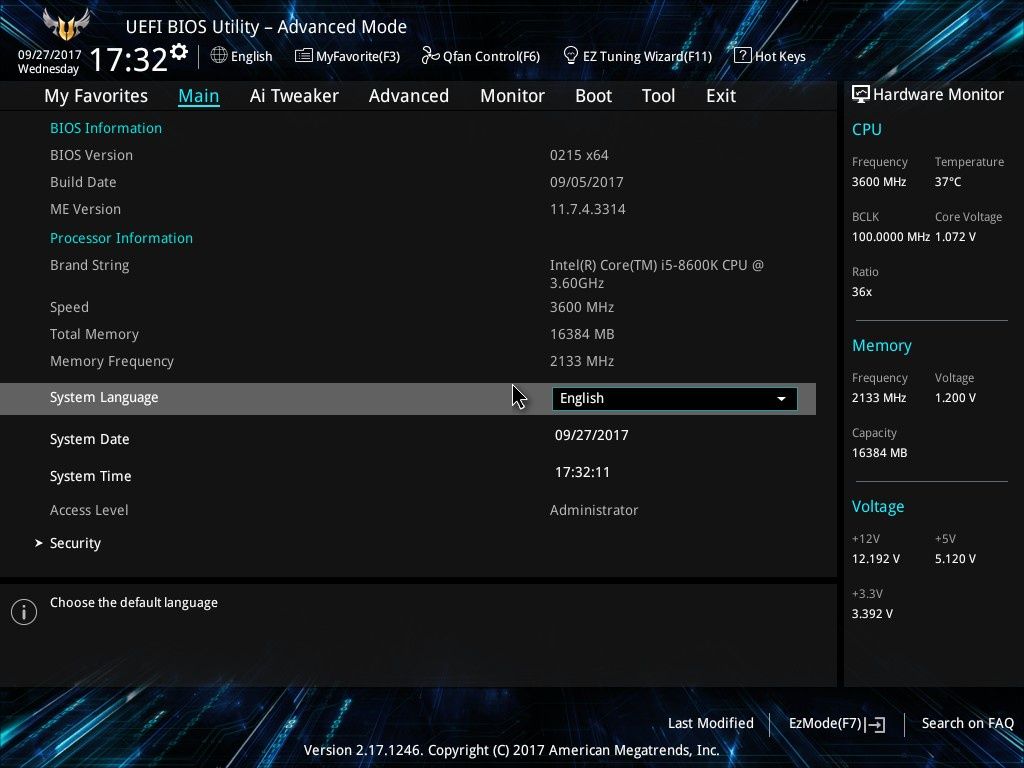The image size is (1024, 768).
Task: Select the Main tab
Action: 199,96
